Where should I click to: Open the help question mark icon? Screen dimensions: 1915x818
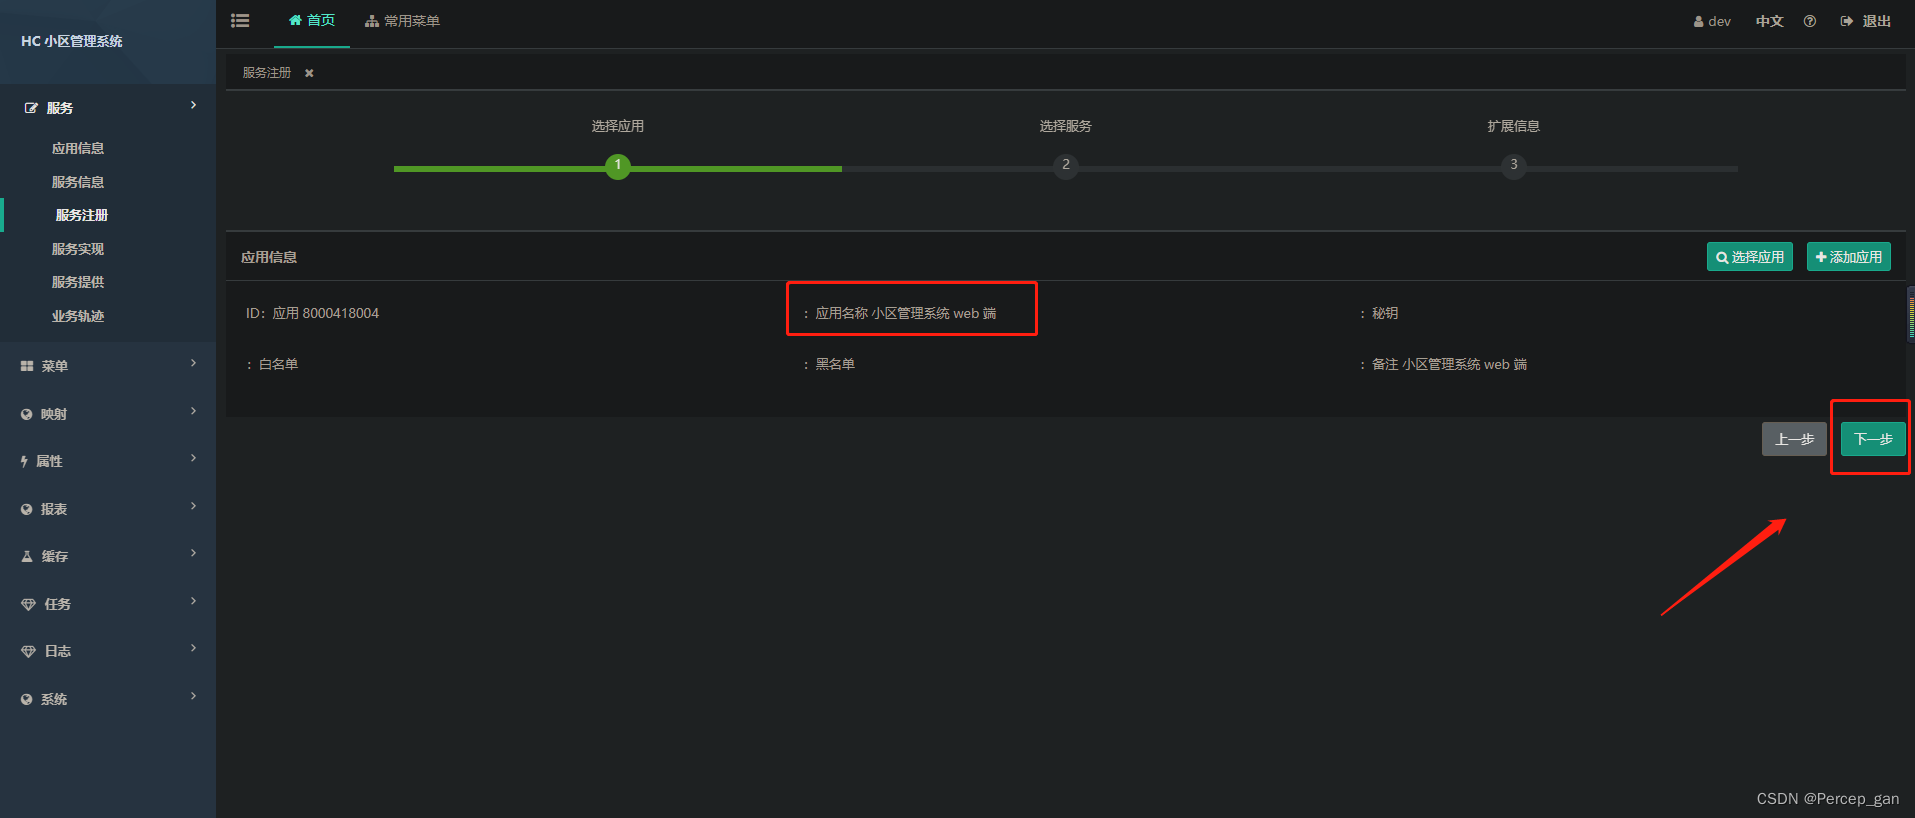click(1810, 21)
